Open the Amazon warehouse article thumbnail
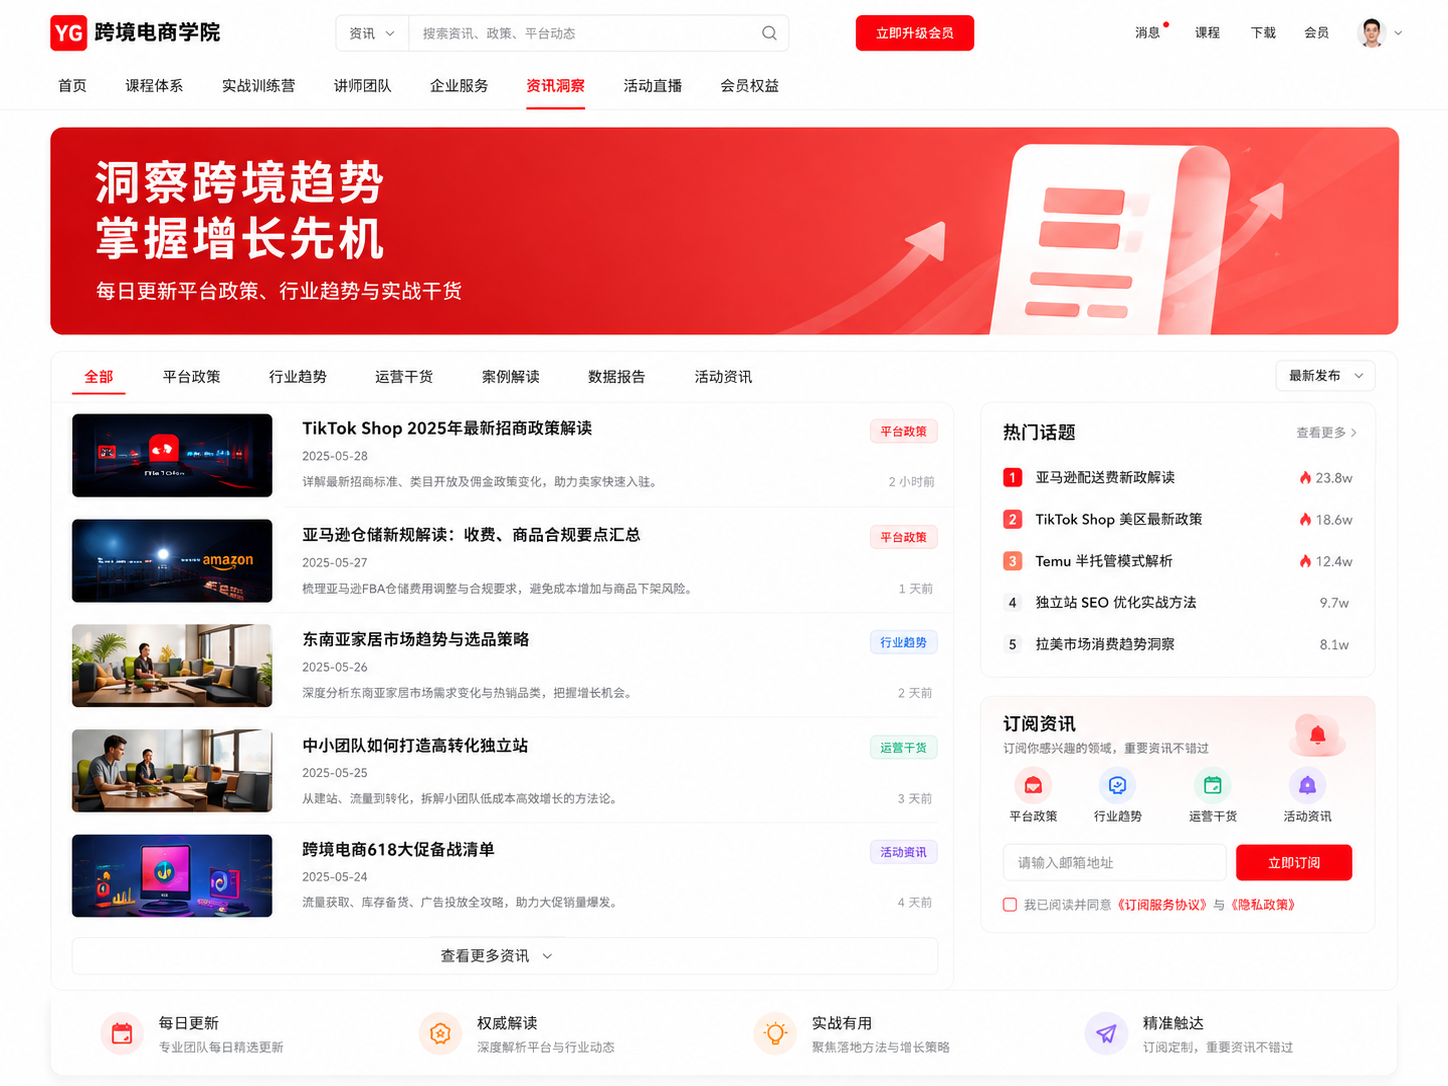This screenshot has width=1448, height=1086. tap(172, 561)
